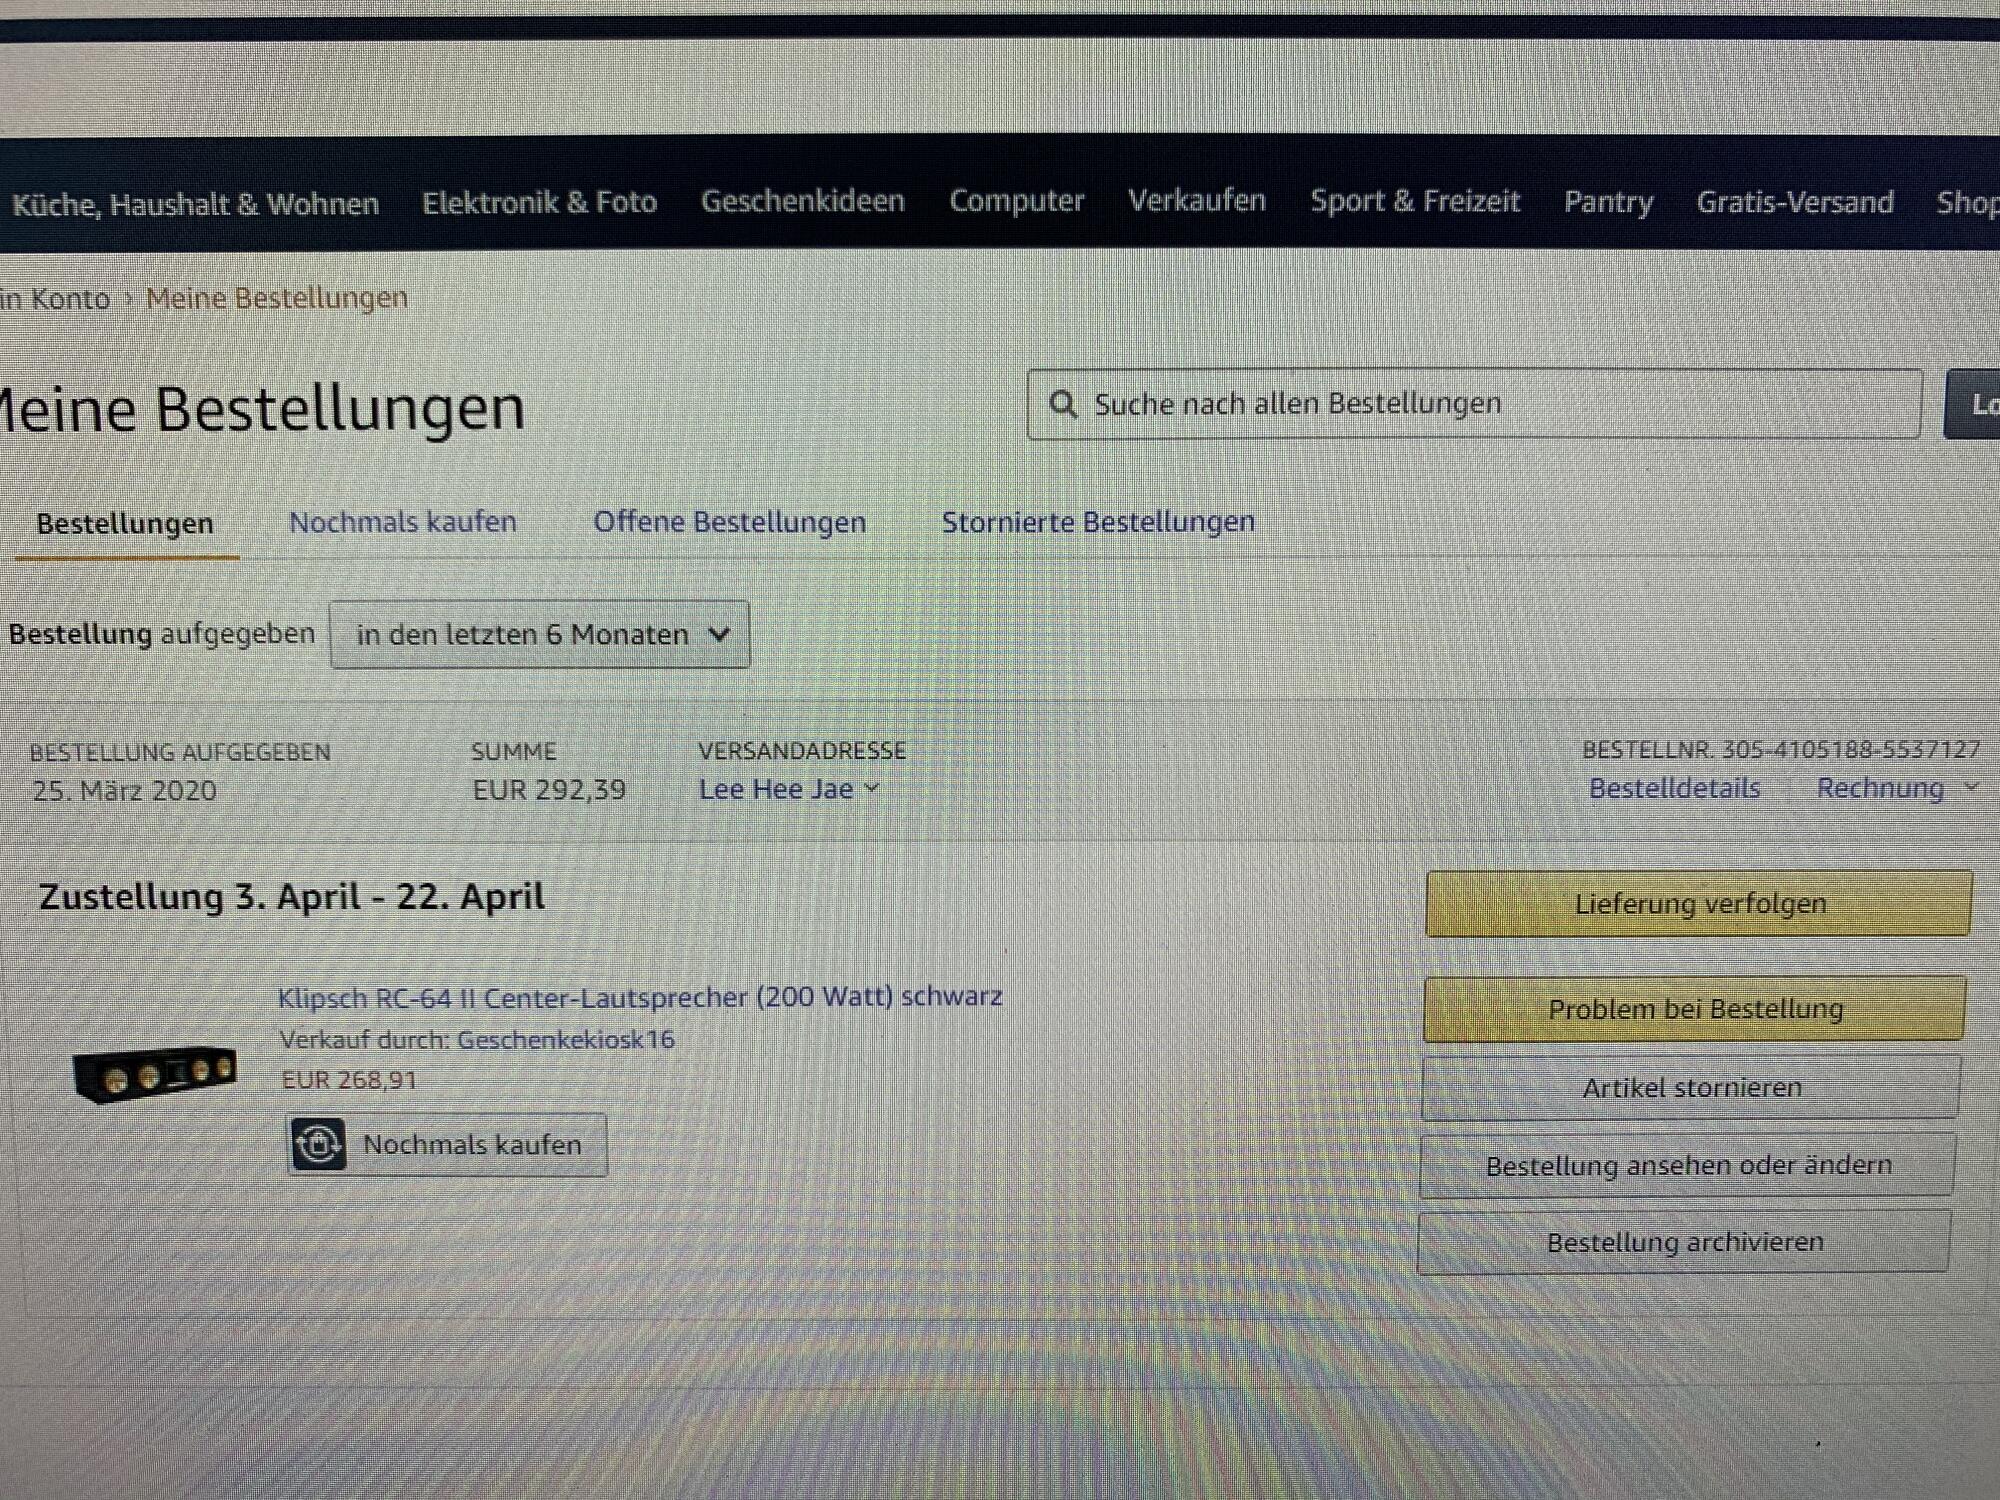2000x1500 pixels.
Task: Archive order via Bestellung archivieren
Action: (x=1684, y=1242)
